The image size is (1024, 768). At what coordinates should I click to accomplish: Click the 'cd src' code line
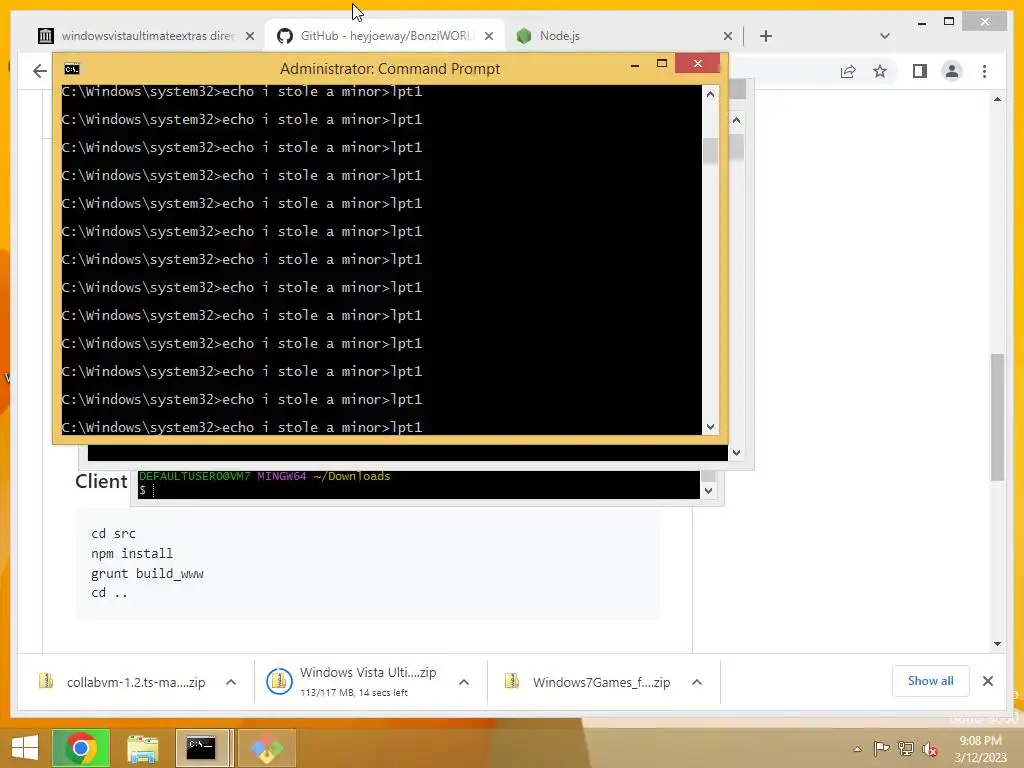tap(113, 534)
